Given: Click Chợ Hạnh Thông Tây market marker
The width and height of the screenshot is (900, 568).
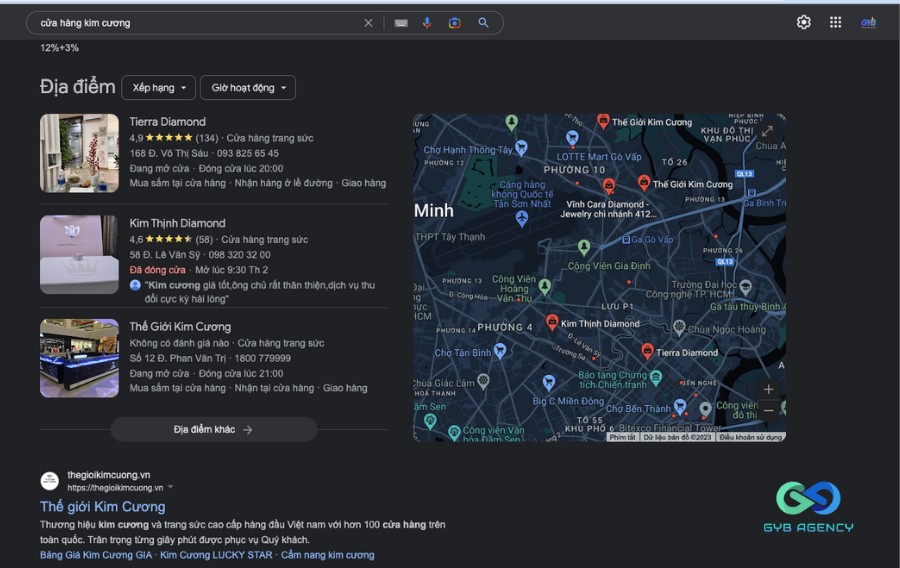Looking at the screenshot, I should coord(521,147).
